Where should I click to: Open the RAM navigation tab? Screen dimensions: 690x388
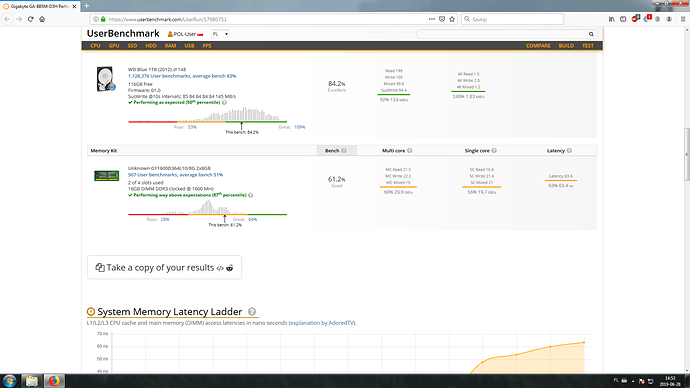tap(170, 46)
